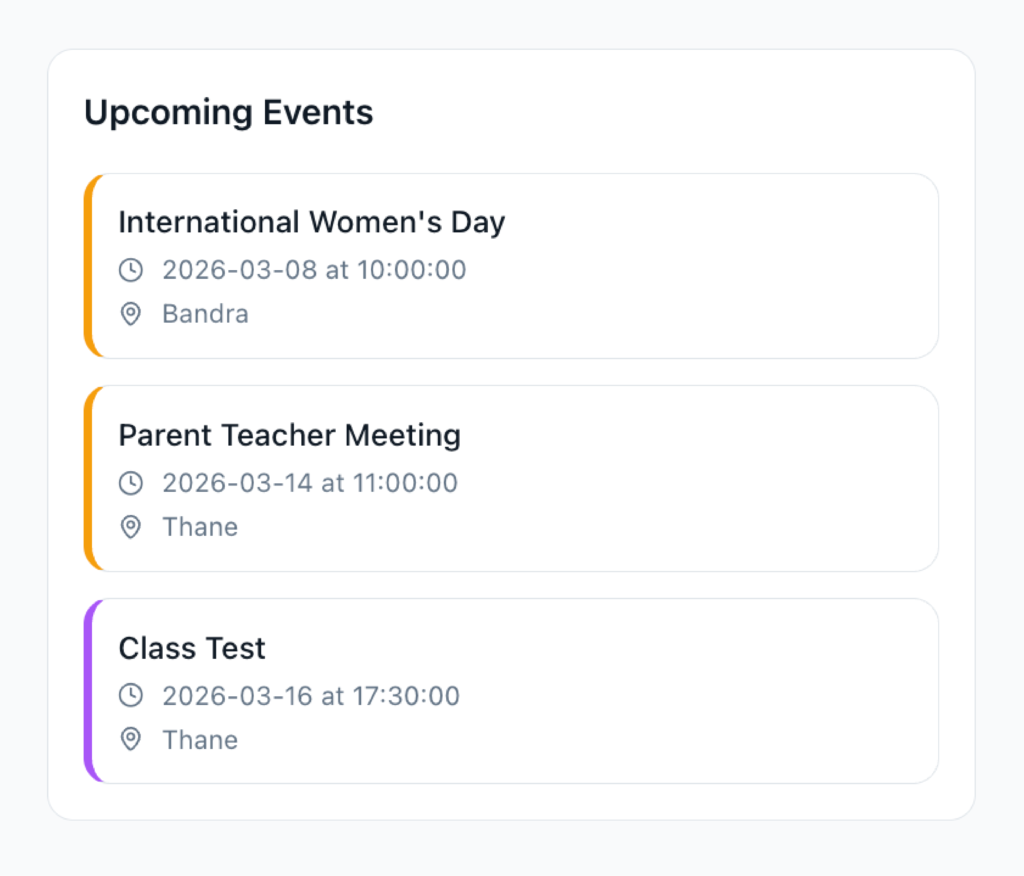Open the Class Test event title
Screen dimensions: 1024x876
[192, 648]
